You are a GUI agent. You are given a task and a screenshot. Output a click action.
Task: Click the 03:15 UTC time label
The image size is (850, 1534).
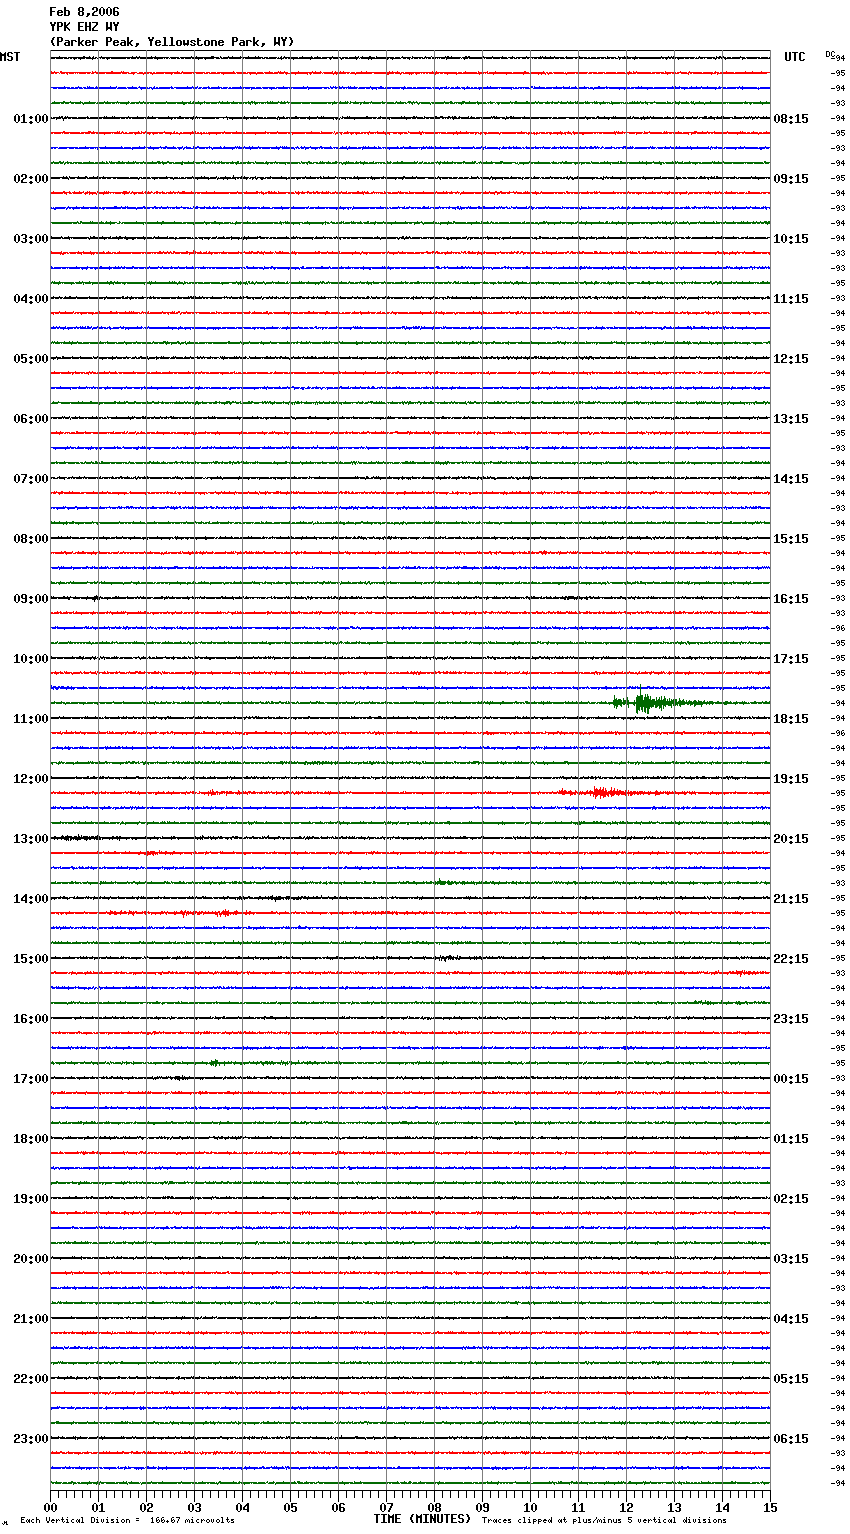[791, 1259]
